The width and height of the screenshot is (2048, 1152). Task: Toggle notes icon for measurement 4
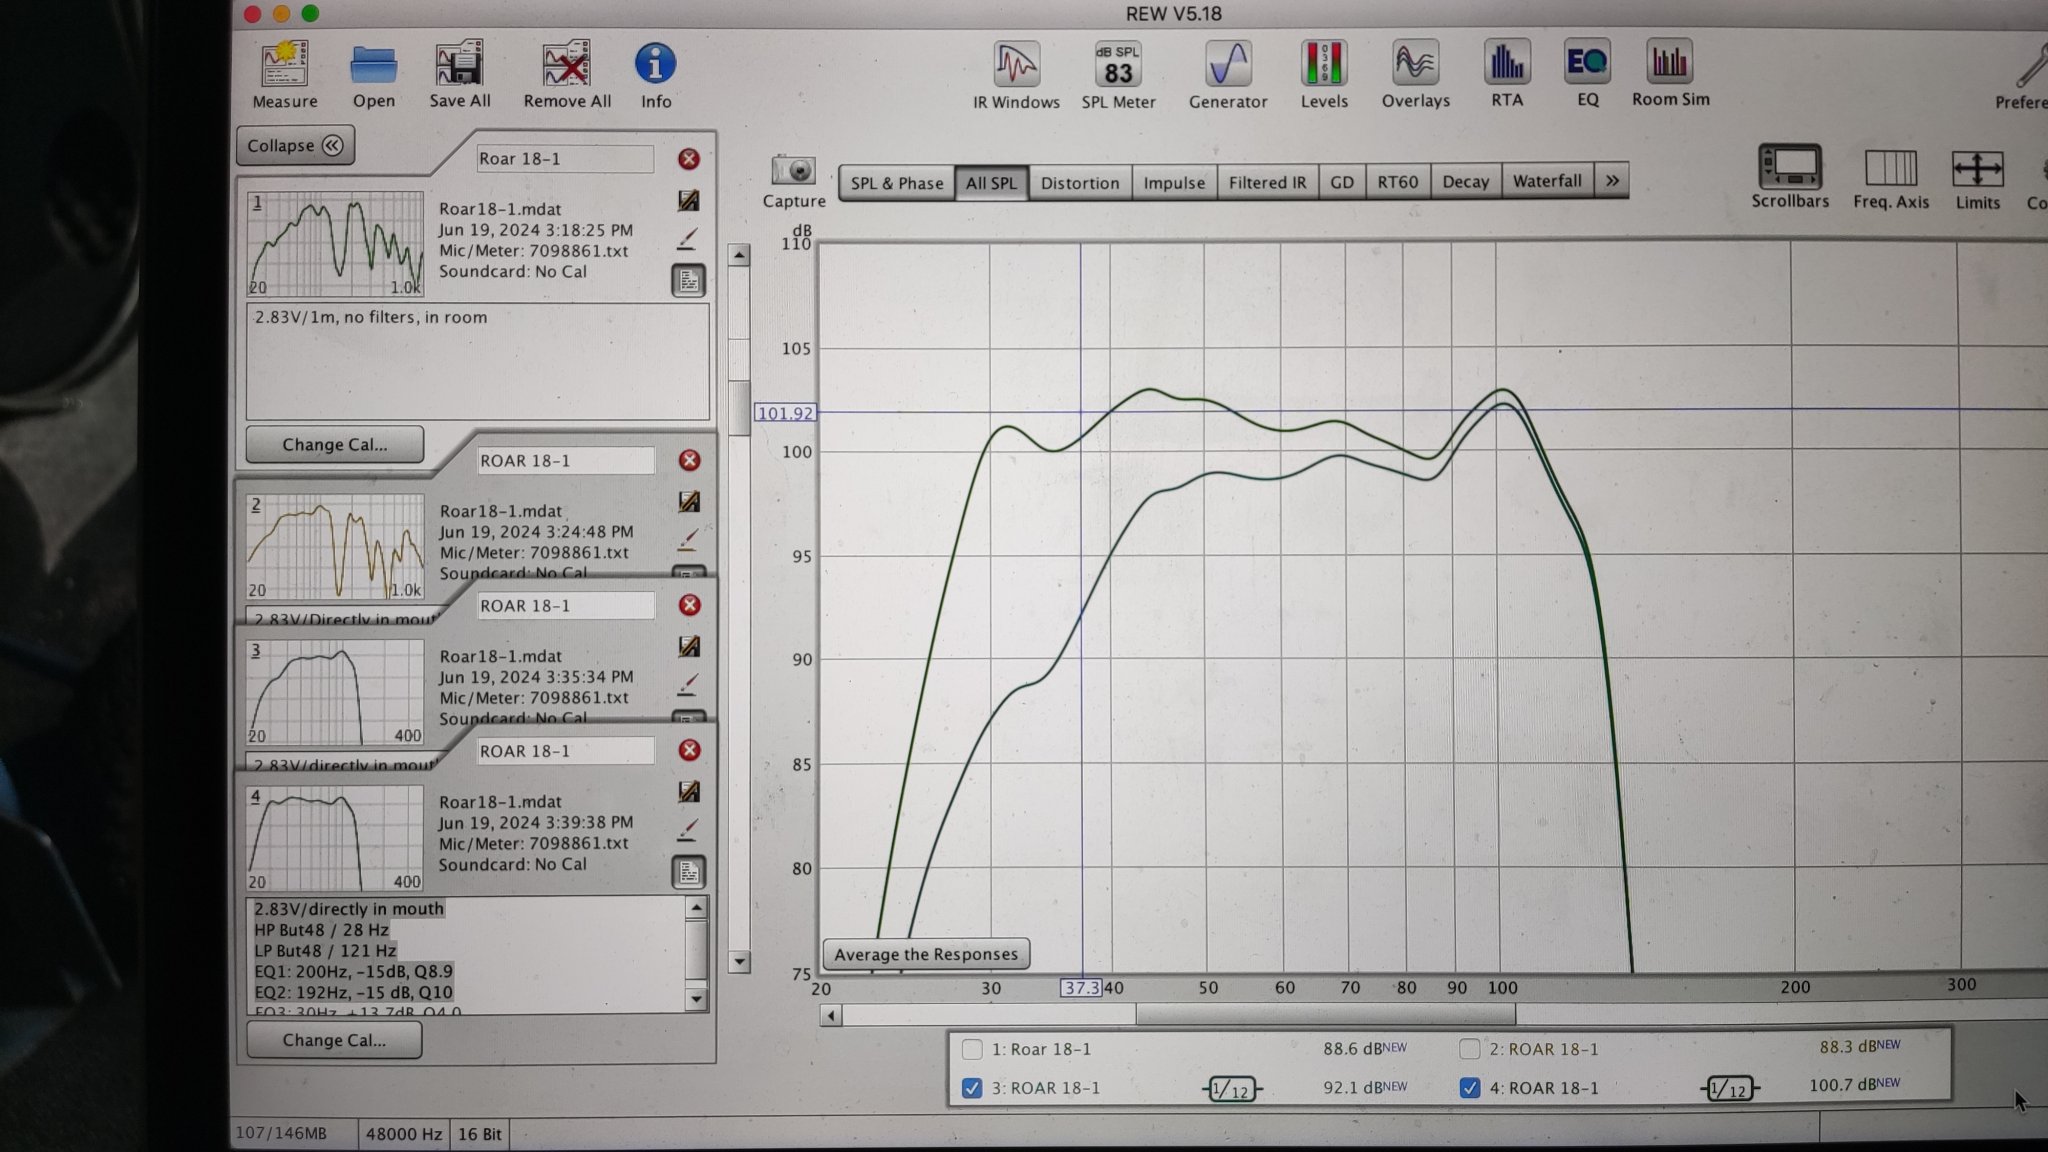pos(688,872)
